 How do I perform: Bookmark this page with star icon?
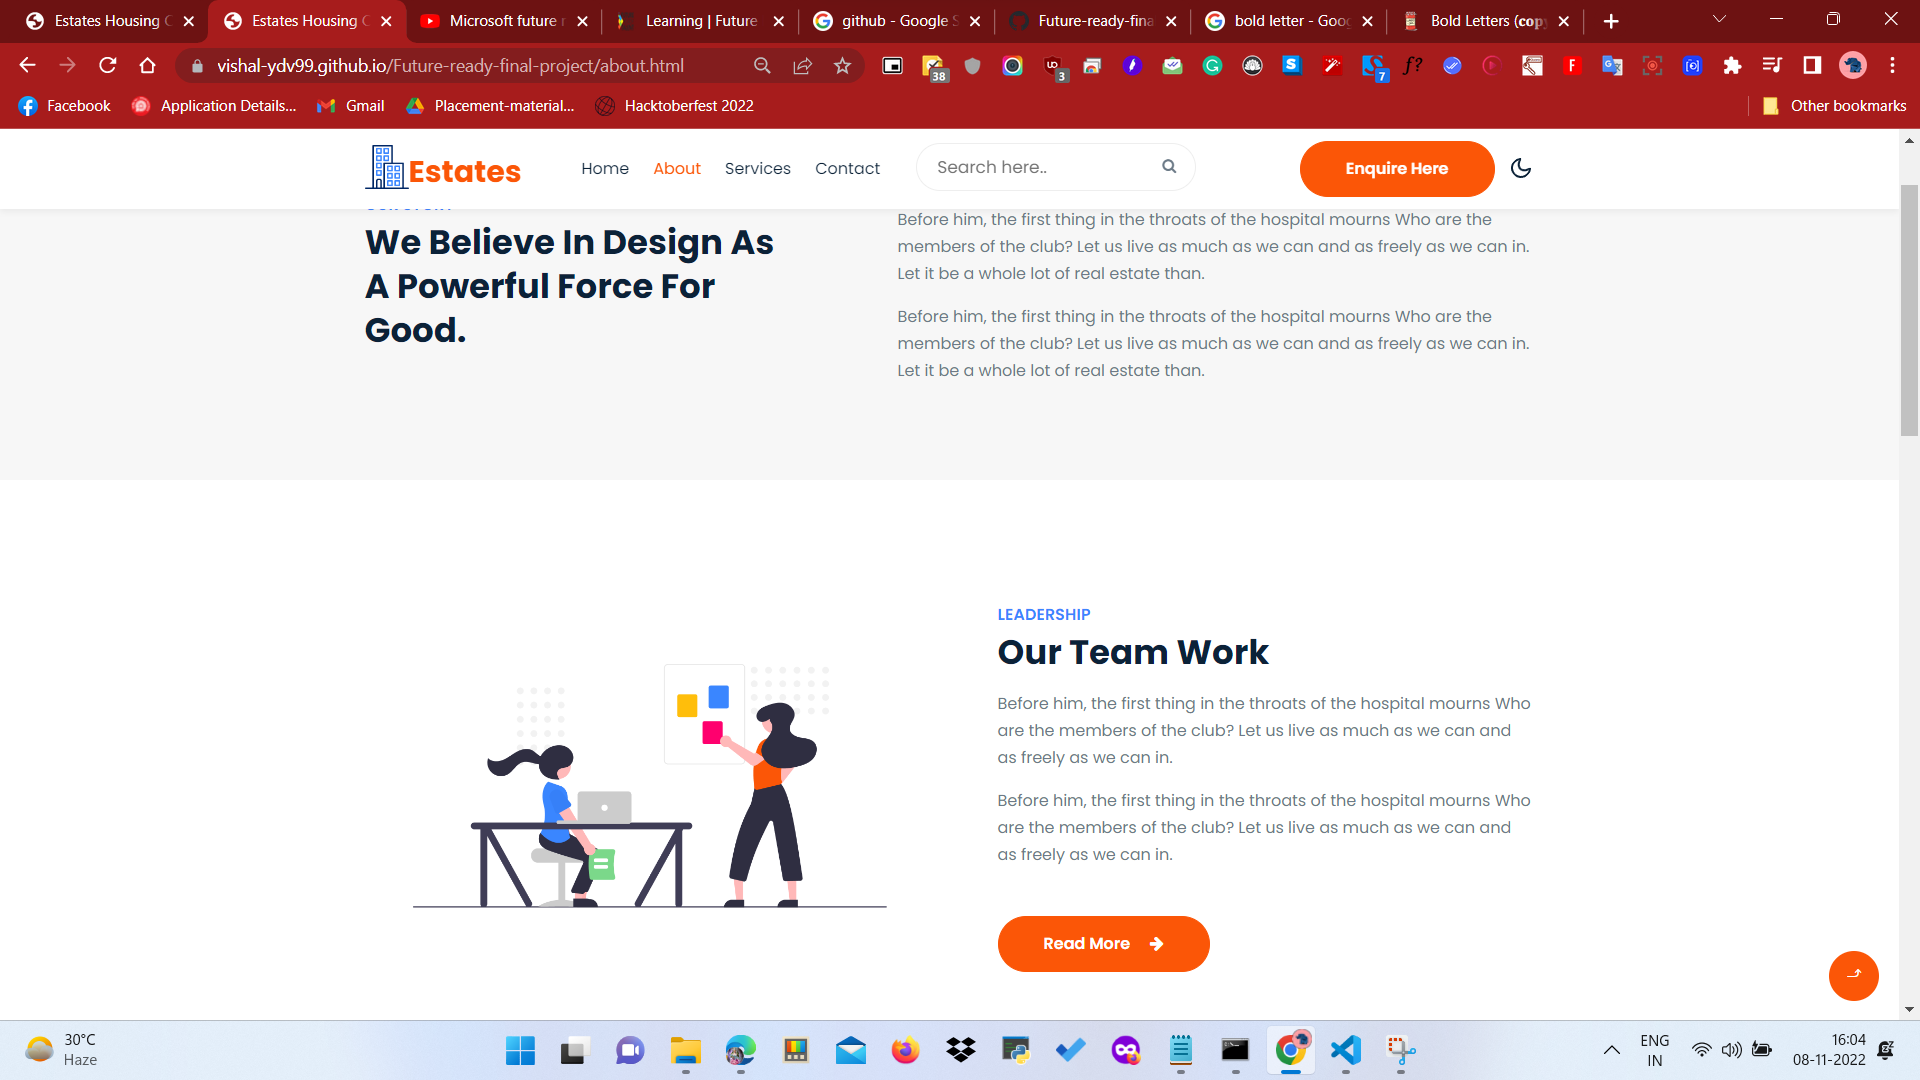click(x=843, y=66)
